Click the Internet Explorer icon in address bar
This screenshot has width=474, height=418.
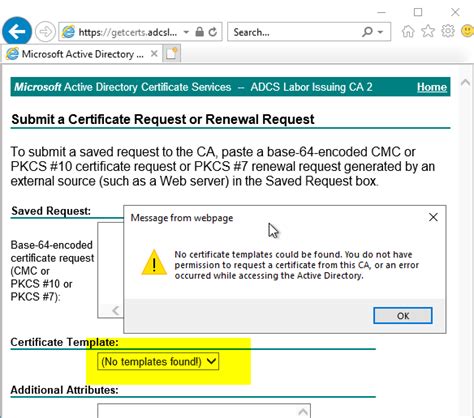coord(68,32)
